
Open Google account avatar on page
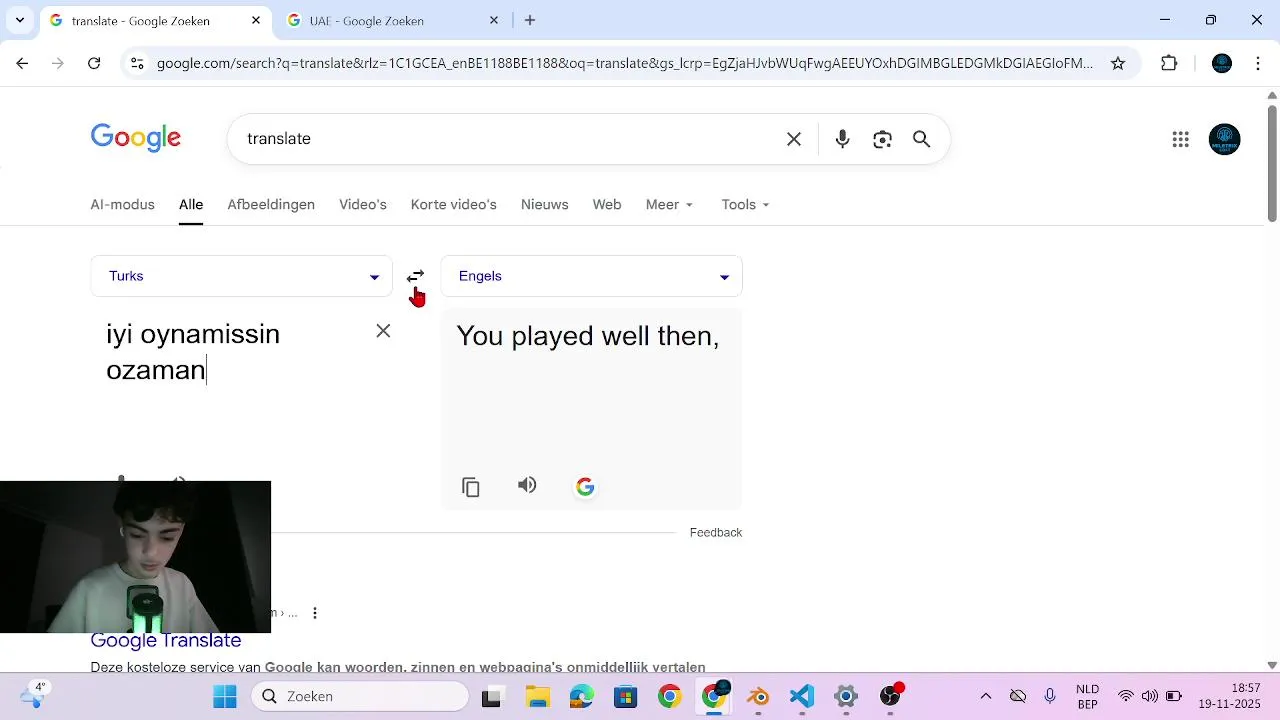coord(1224,139)
